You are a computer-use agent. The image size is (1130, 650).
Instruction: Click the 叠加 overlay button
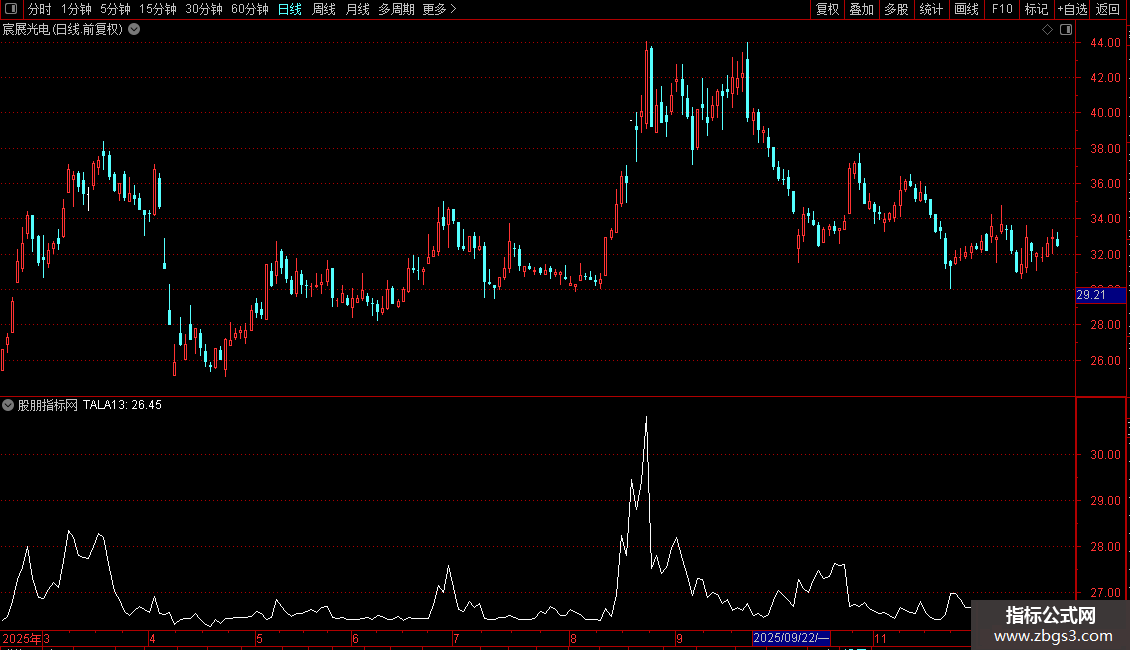[x=861, y=9]
